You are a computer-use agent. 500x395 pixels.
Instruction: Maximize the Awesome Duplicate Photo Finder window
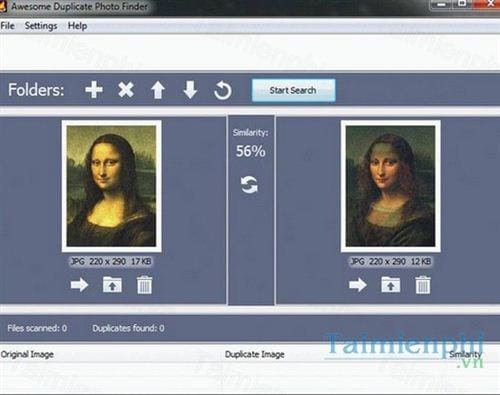(462, 4)
